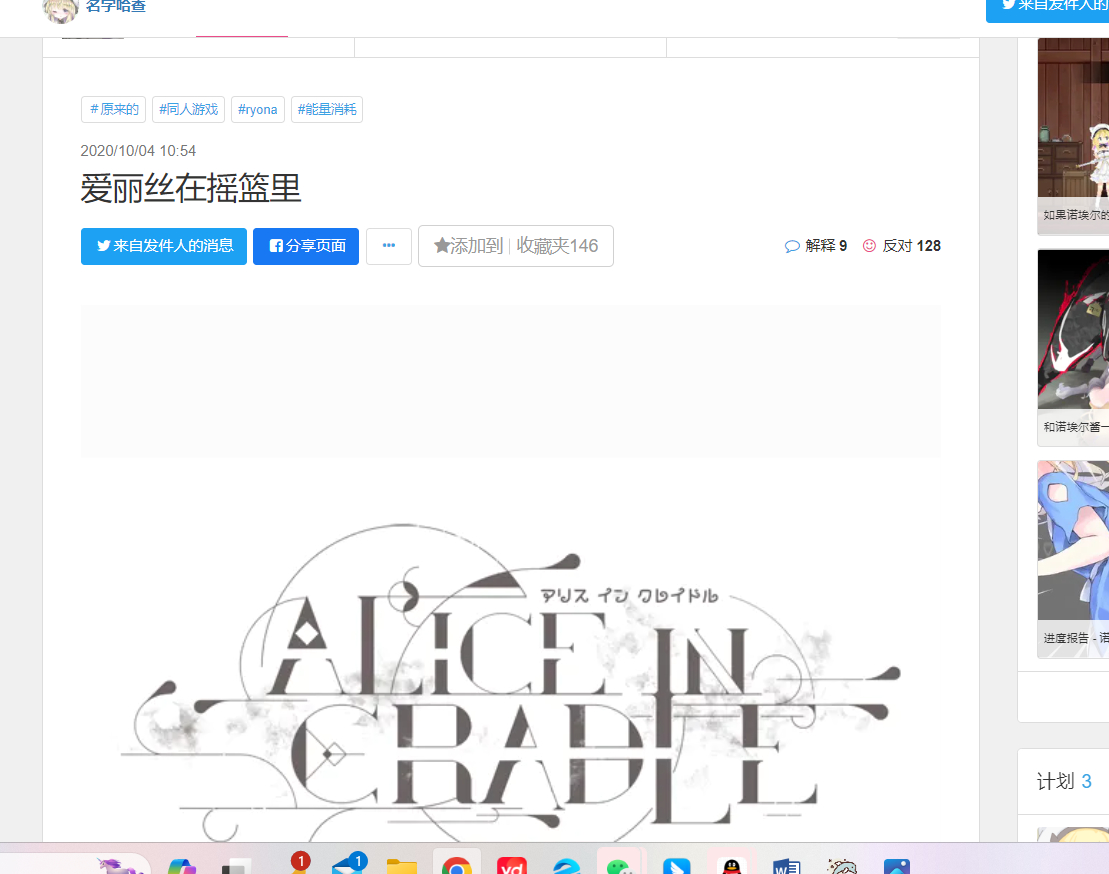Open WeChat from the taskbar
The image size is (1109, 874).
pos(620,866)
